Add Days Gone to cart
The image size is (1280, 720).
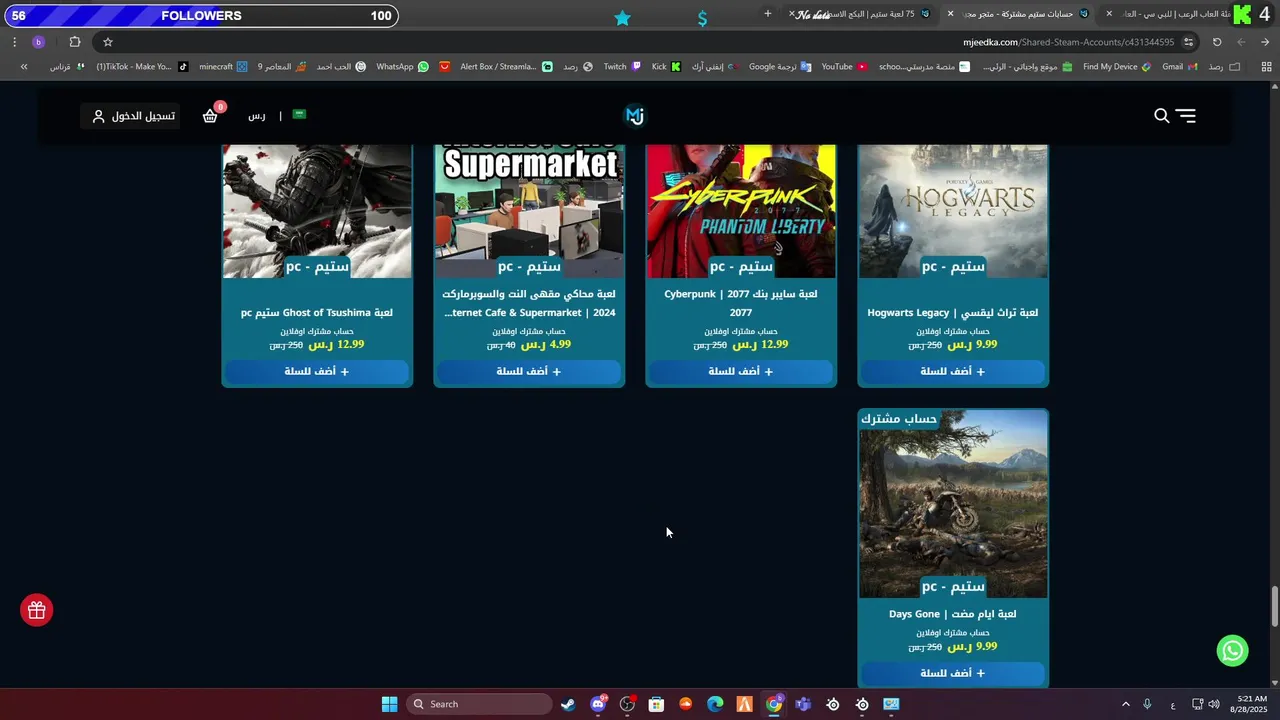coord(953,673)
